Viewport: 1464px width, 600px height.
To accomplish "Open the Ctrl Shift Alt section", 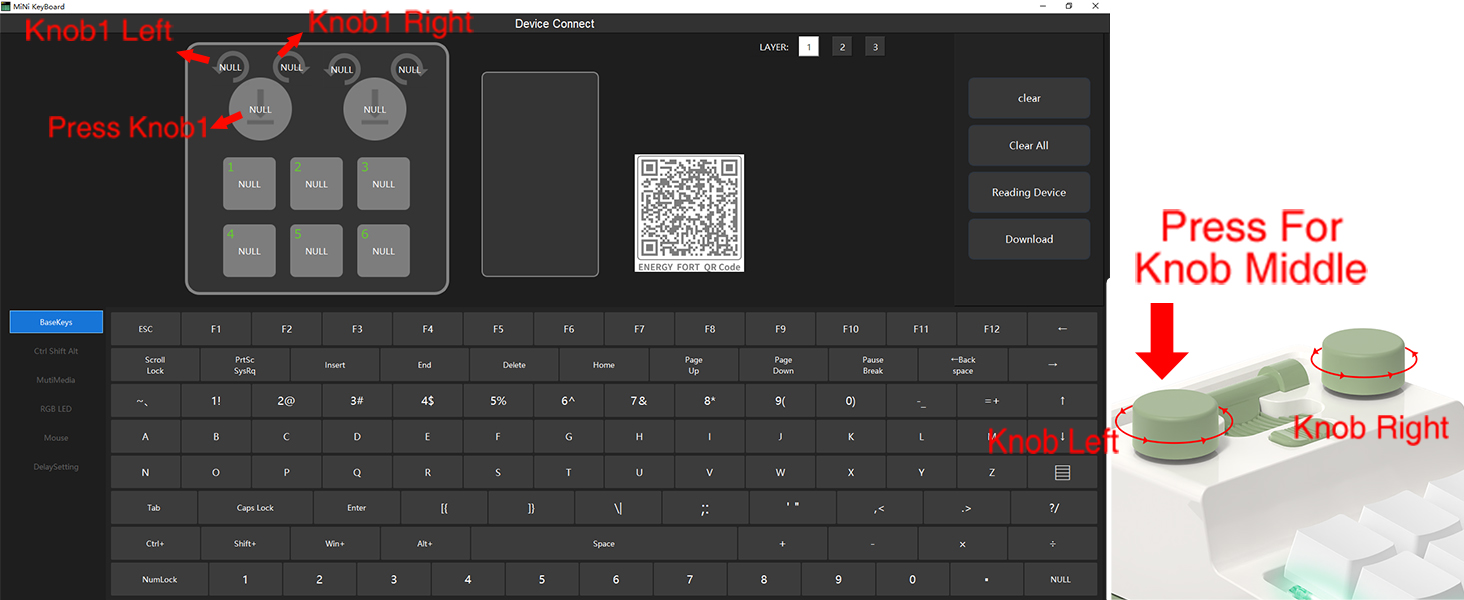I will point(55,351).
